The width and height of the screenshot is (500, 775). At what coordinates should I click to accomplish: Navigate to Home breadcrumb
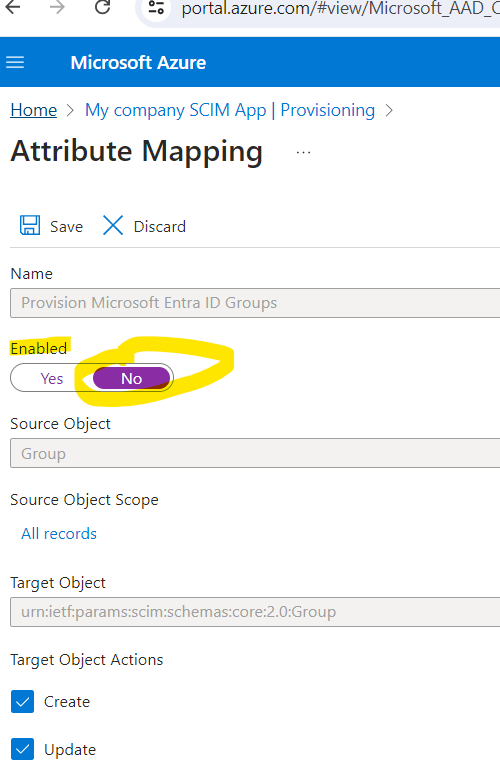[x=34, y=110]
